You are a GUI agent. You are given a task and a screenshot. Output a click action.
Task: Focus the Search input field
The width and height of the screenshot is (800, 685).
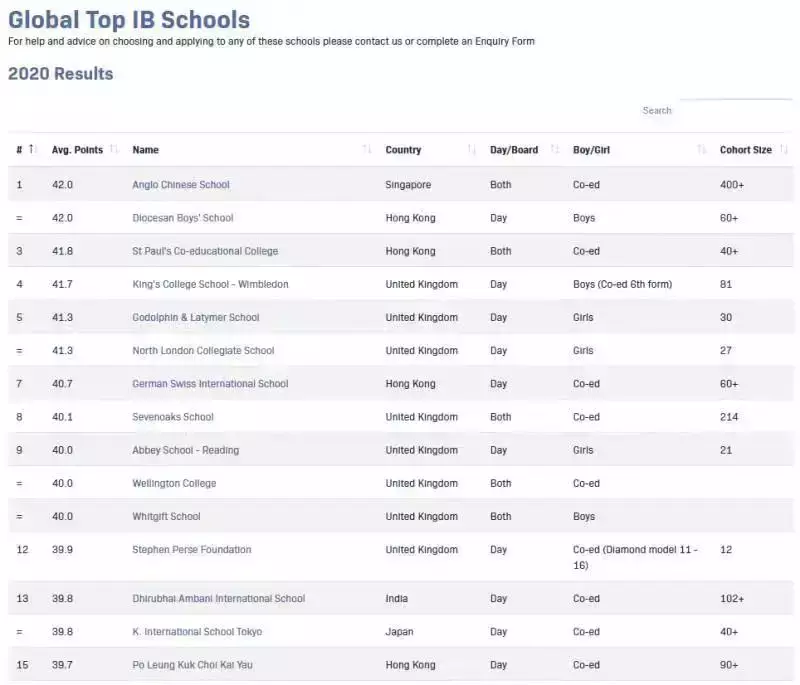point(735,109)
